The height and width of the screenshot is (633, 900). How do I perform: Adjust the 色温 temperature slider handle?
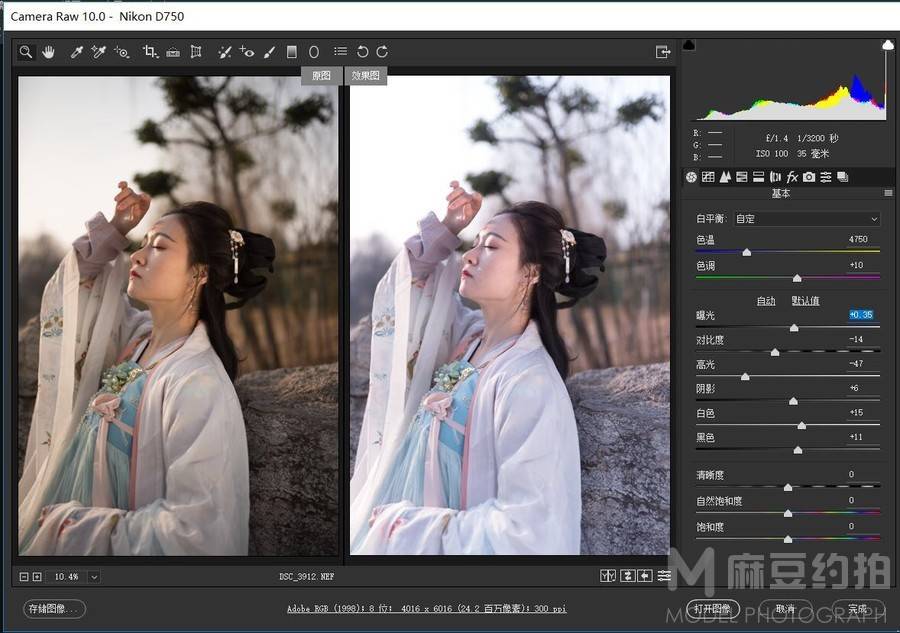coord(747,252)
